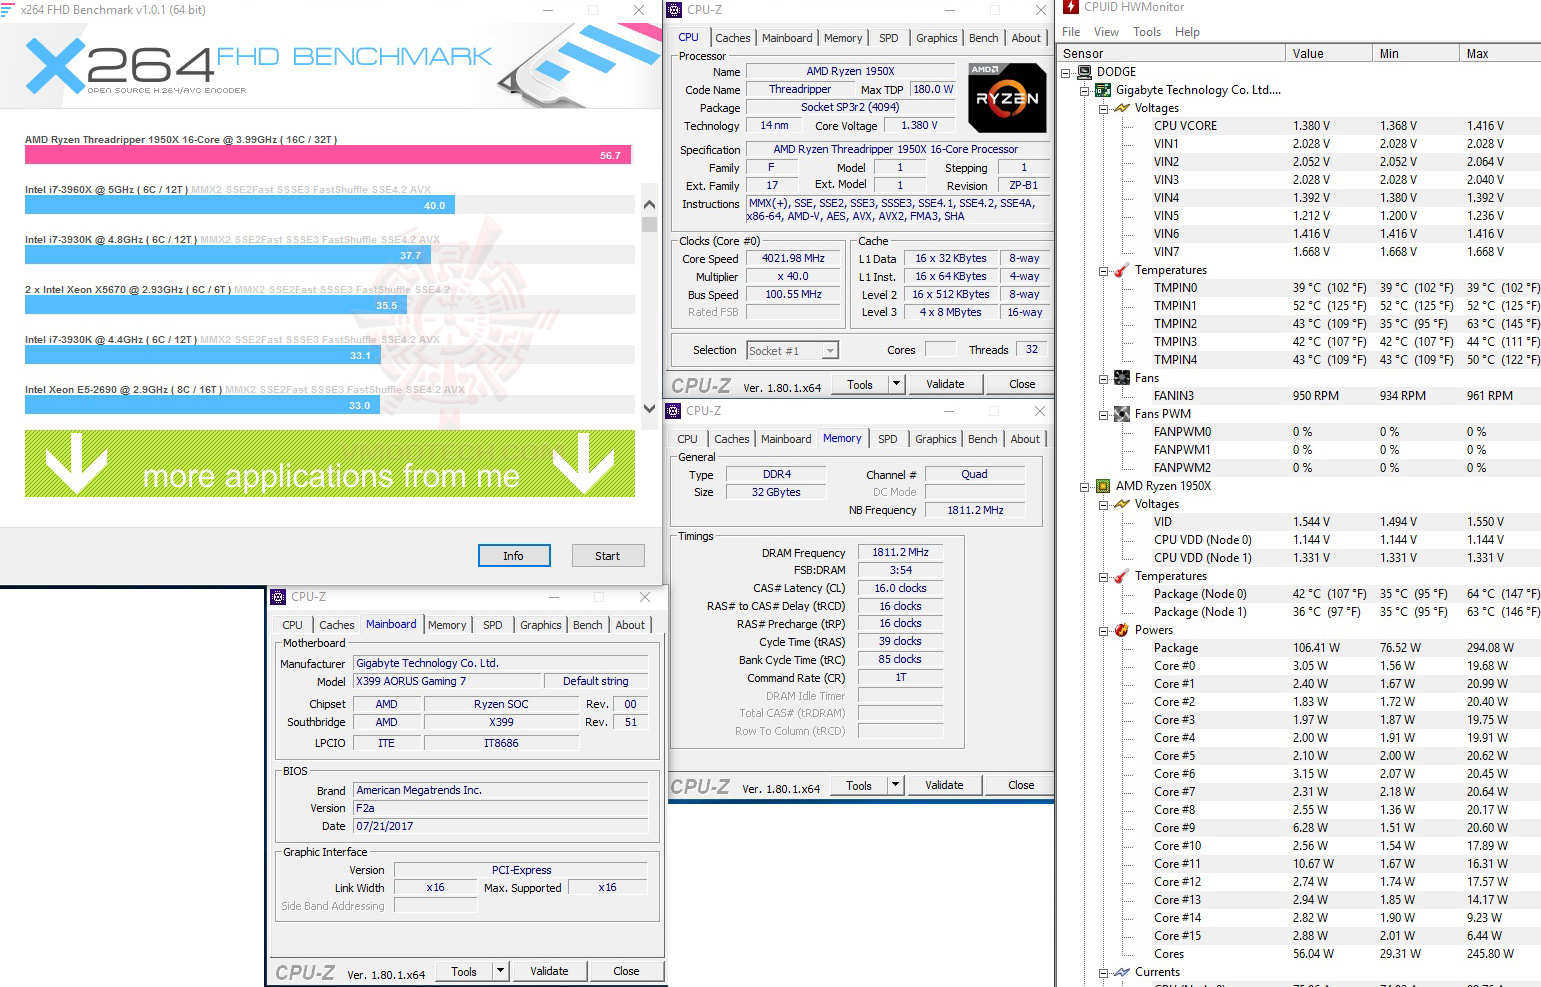Switch to Caches tab in top CPU-Z window

click(733, 38)
